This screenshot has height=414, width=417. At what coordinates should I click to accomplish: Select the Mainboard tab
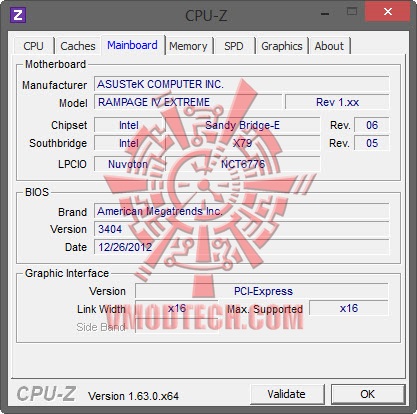(x=132, y=45)
